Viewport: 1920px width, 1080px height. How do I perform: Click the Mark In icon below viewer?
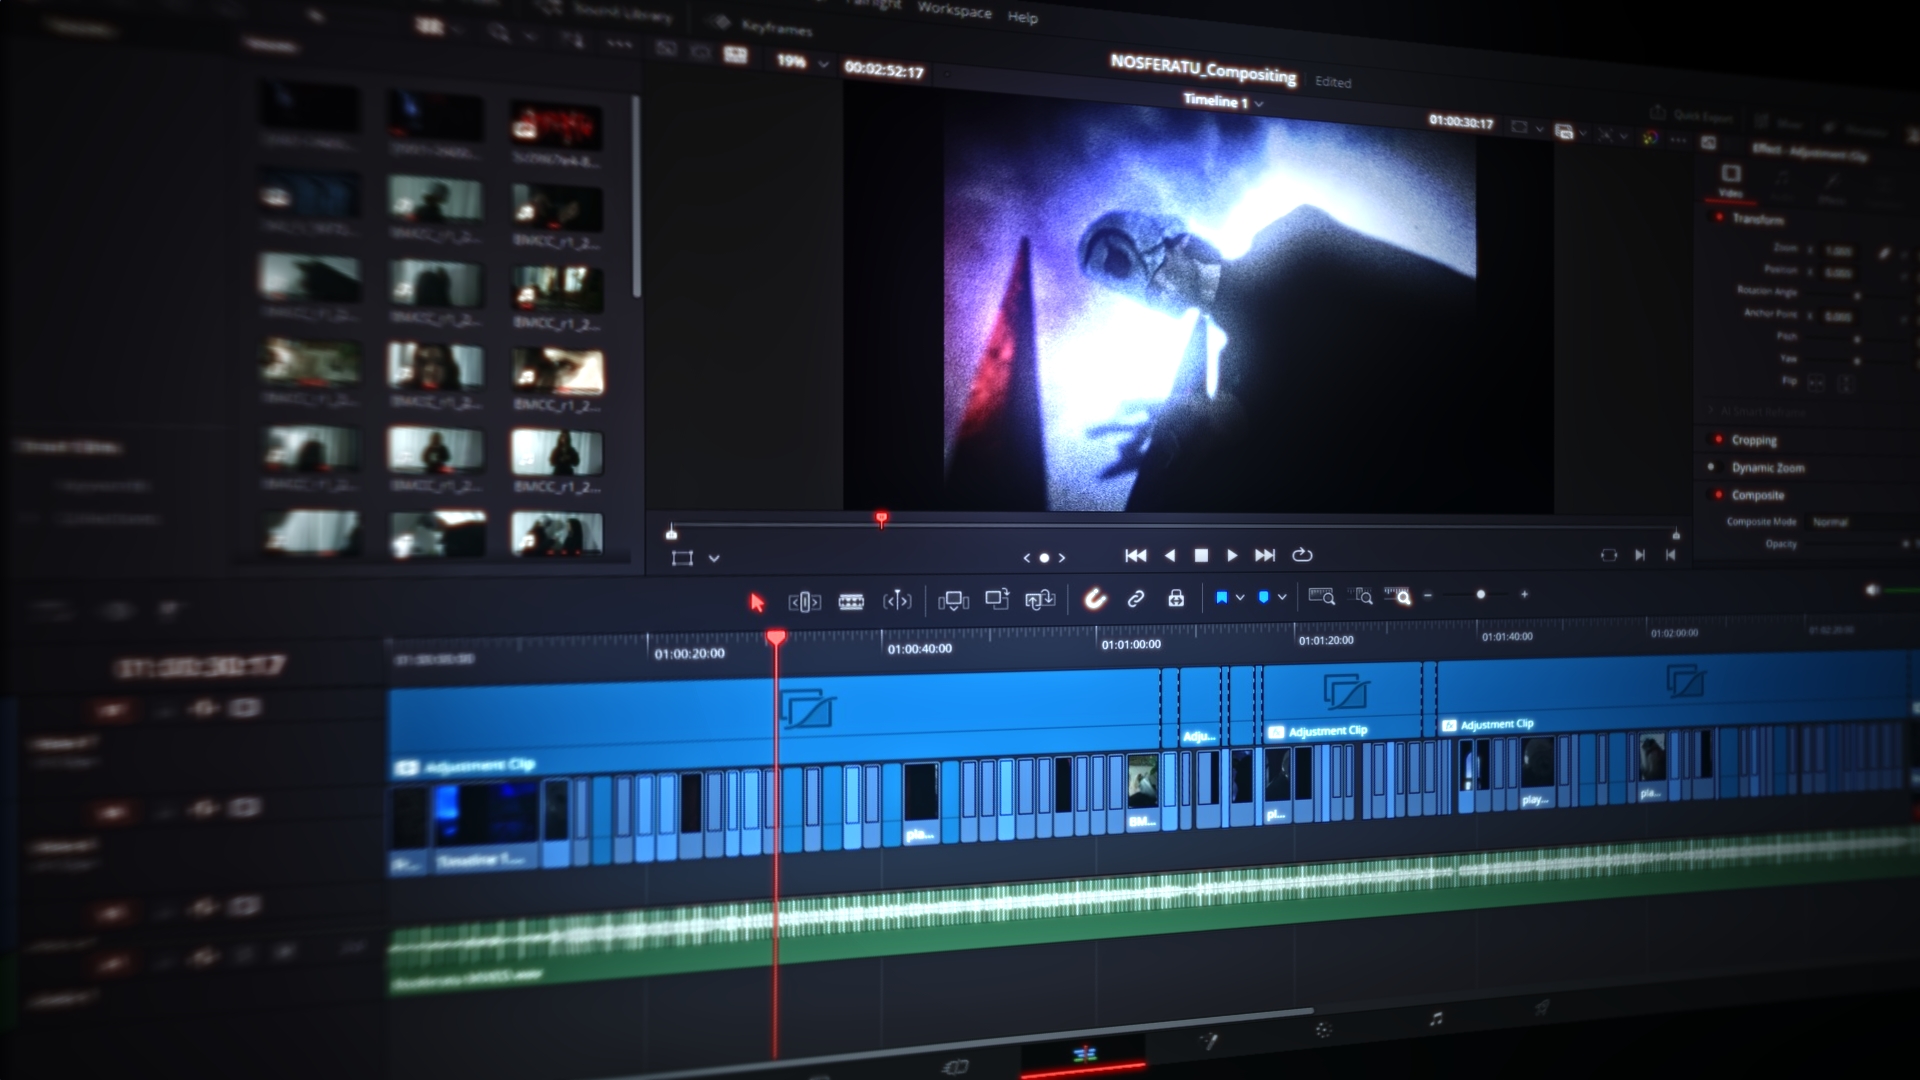click(1640, 555)
